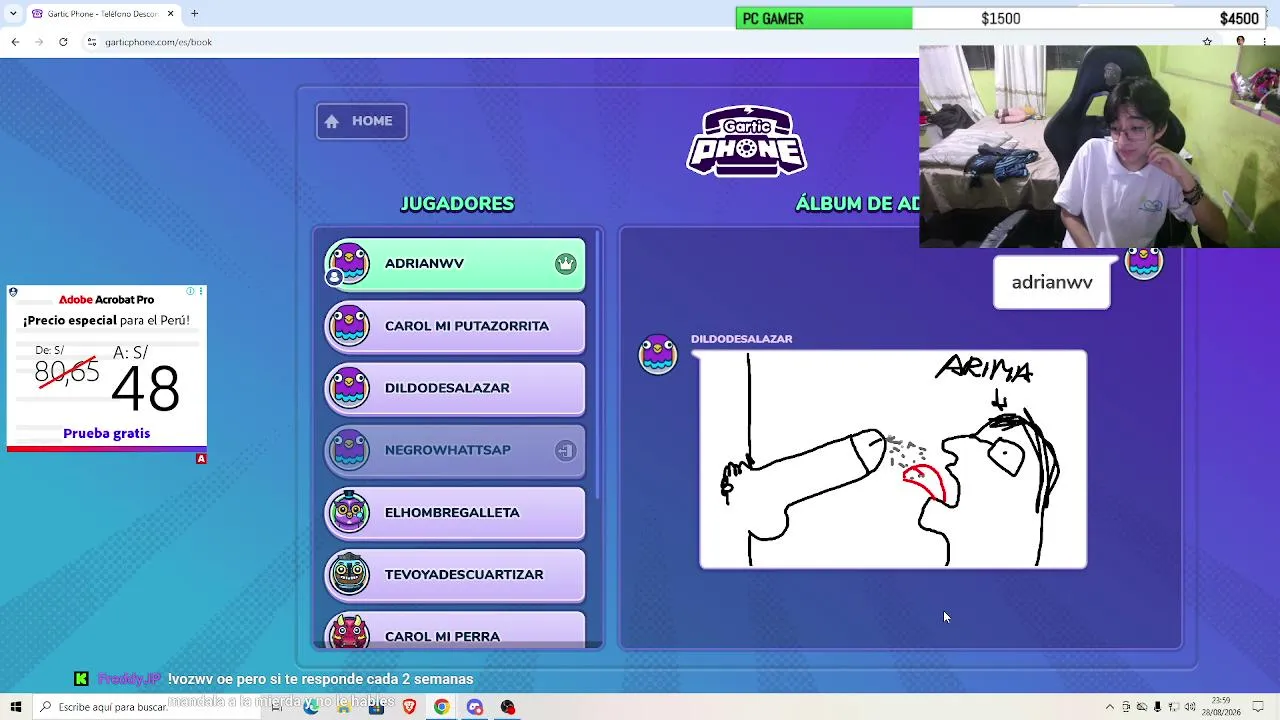The width and height of the screenshot is (1280, 720).
Task: Select the DILDODESALAZAR player row
Action: click(x=455, y=388)
